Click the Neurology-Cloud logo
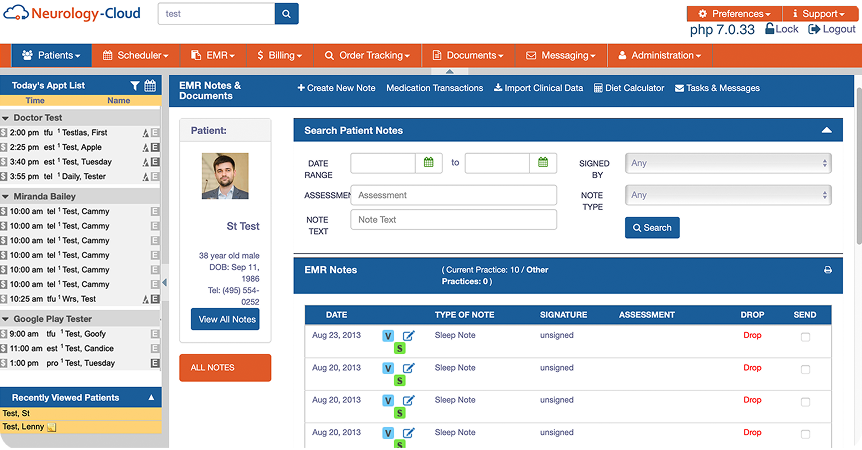Screen dimensions: 862x450 click(72, 13)
